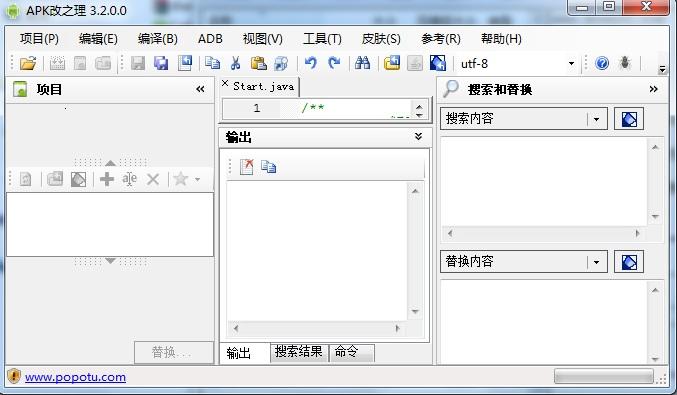Collapse the 项目 panel with double chevron
Screen dimensions: 677x395
coord(200,89)
